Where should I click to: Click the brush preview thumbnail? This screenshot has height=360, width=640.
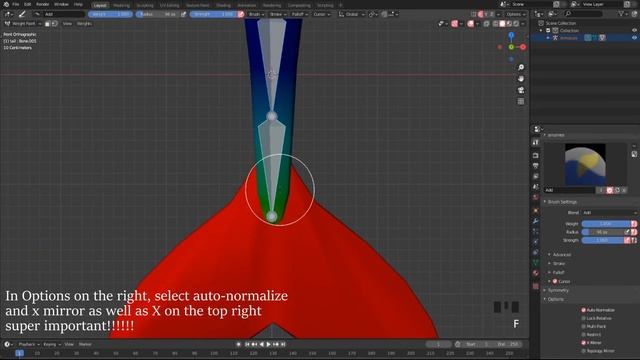(585, 164)
